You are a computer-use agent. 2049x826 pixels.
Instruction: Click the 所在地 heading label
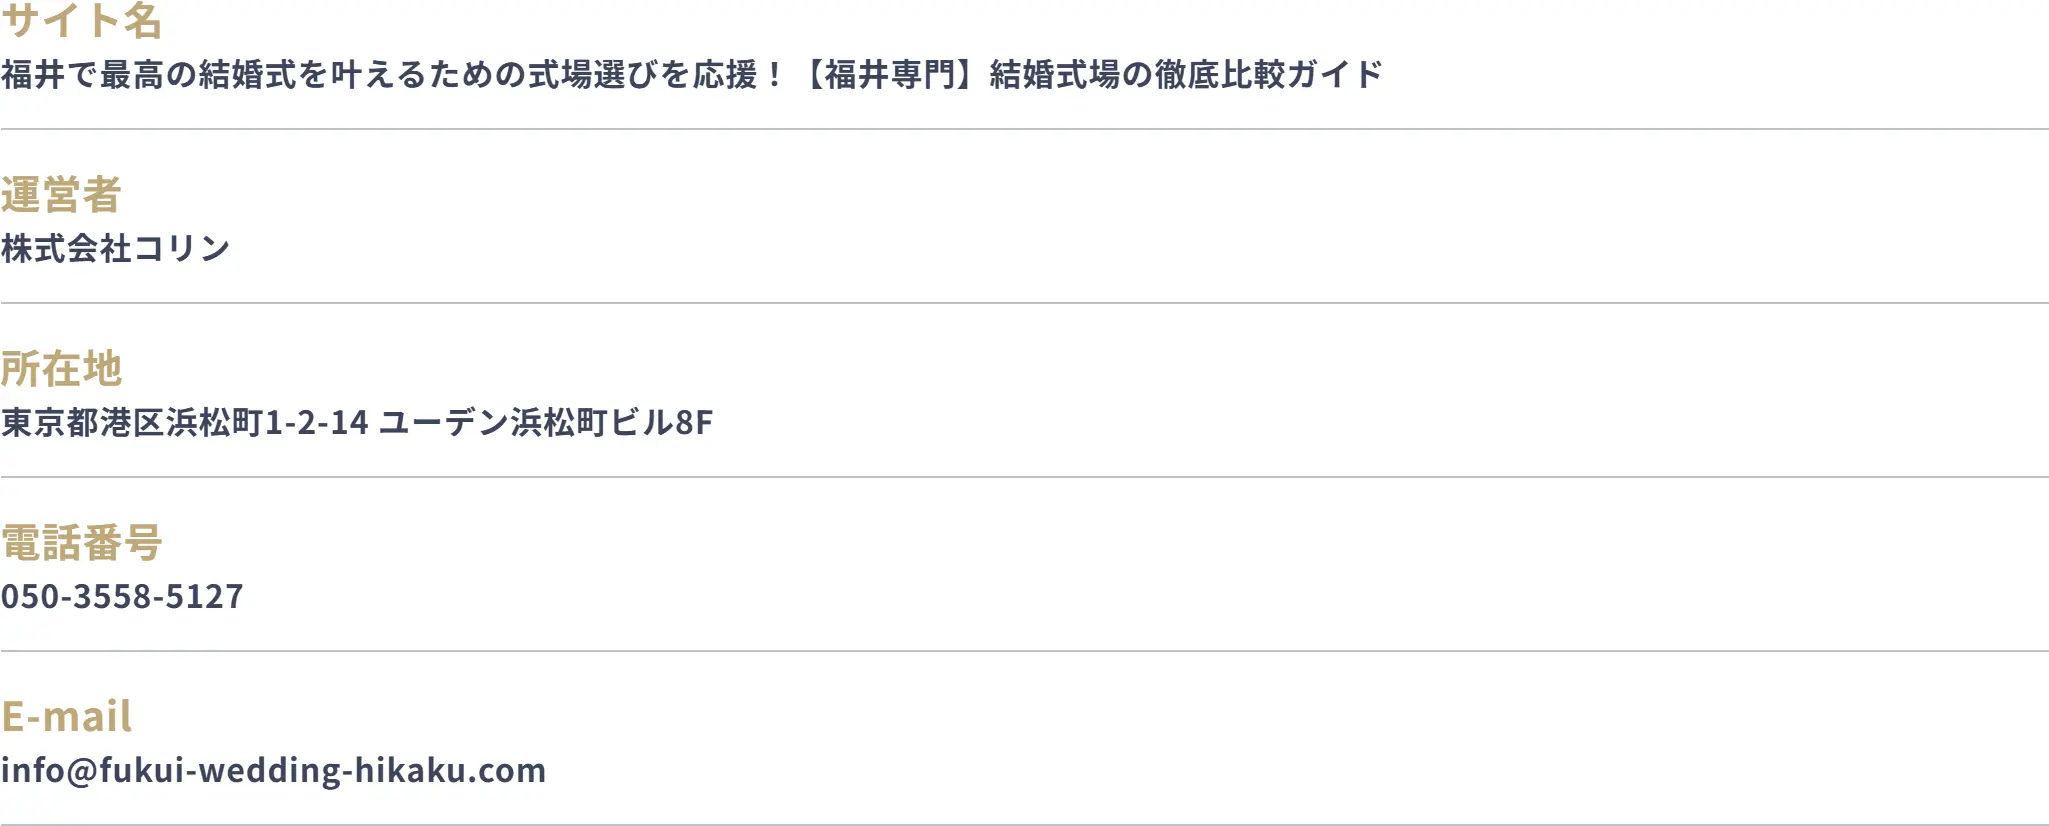(61, 369)
